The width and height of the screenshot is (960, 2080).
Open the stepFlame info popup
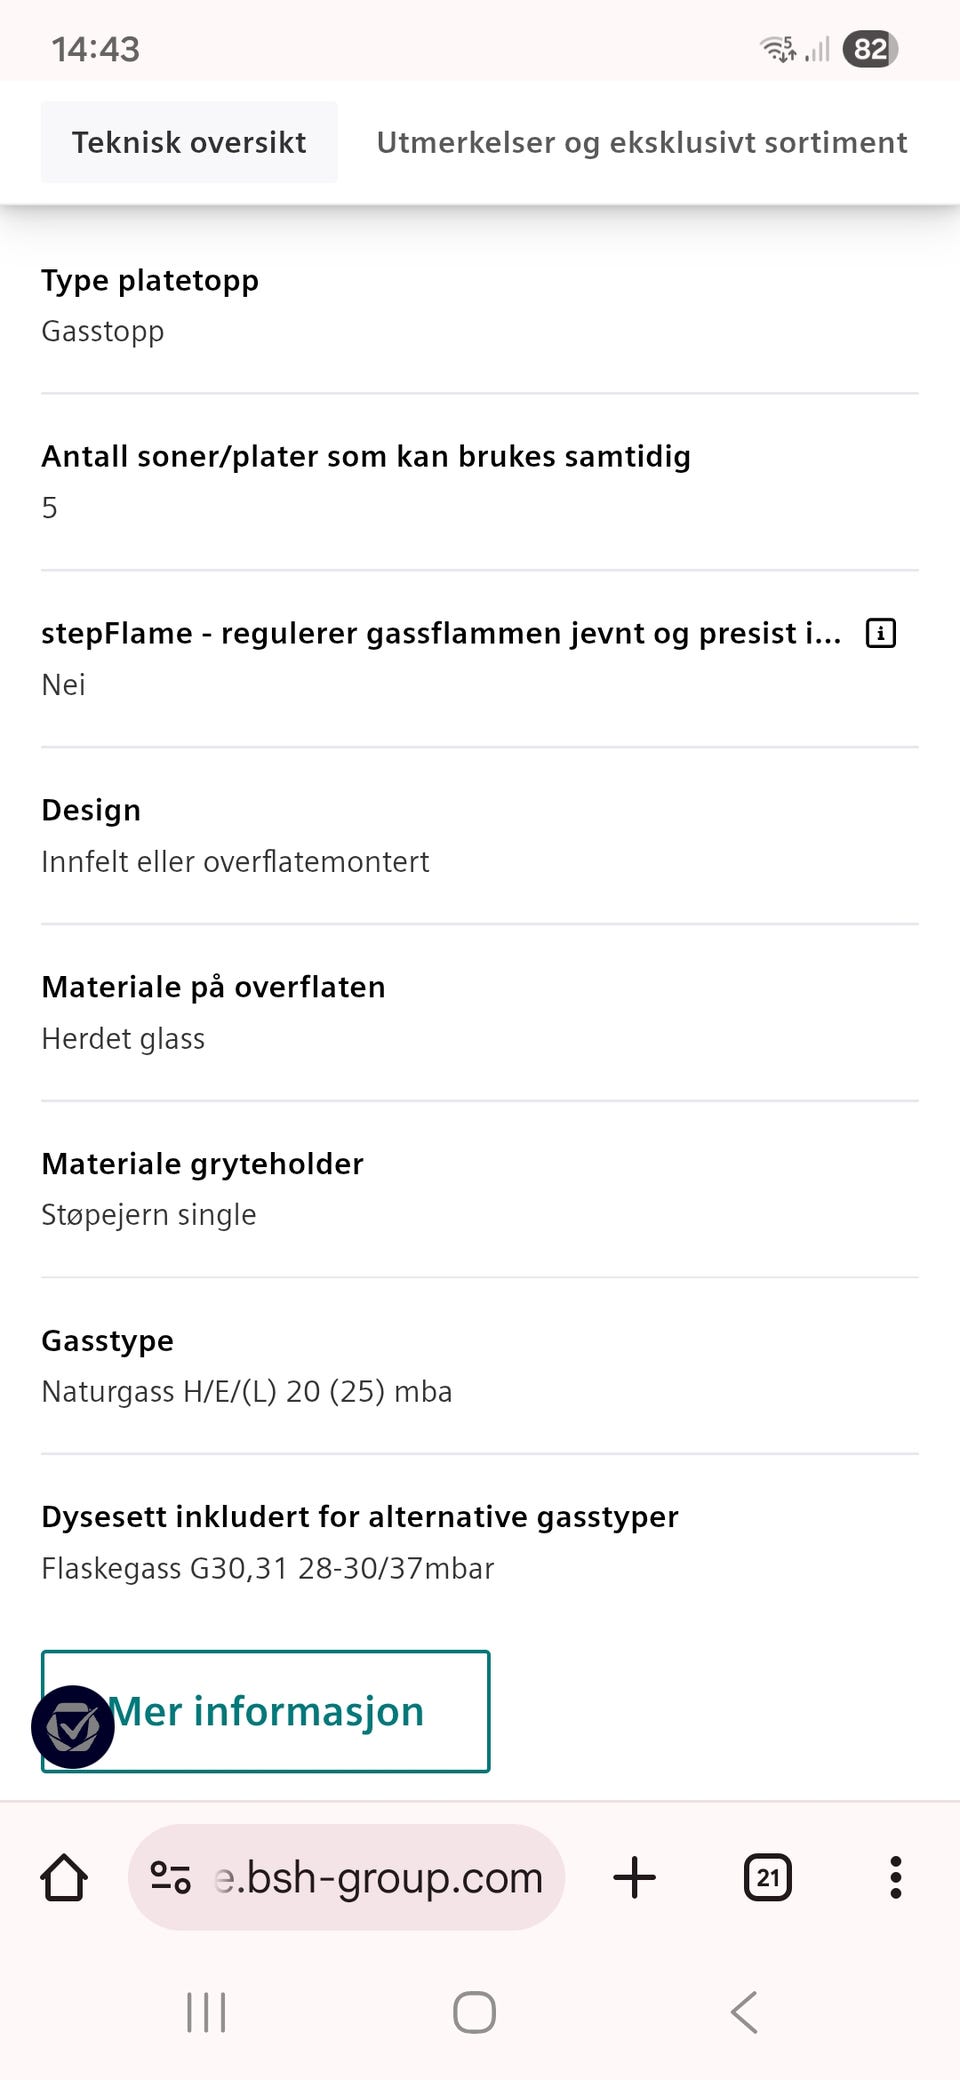pyautogui.click(x=880, y=632)
